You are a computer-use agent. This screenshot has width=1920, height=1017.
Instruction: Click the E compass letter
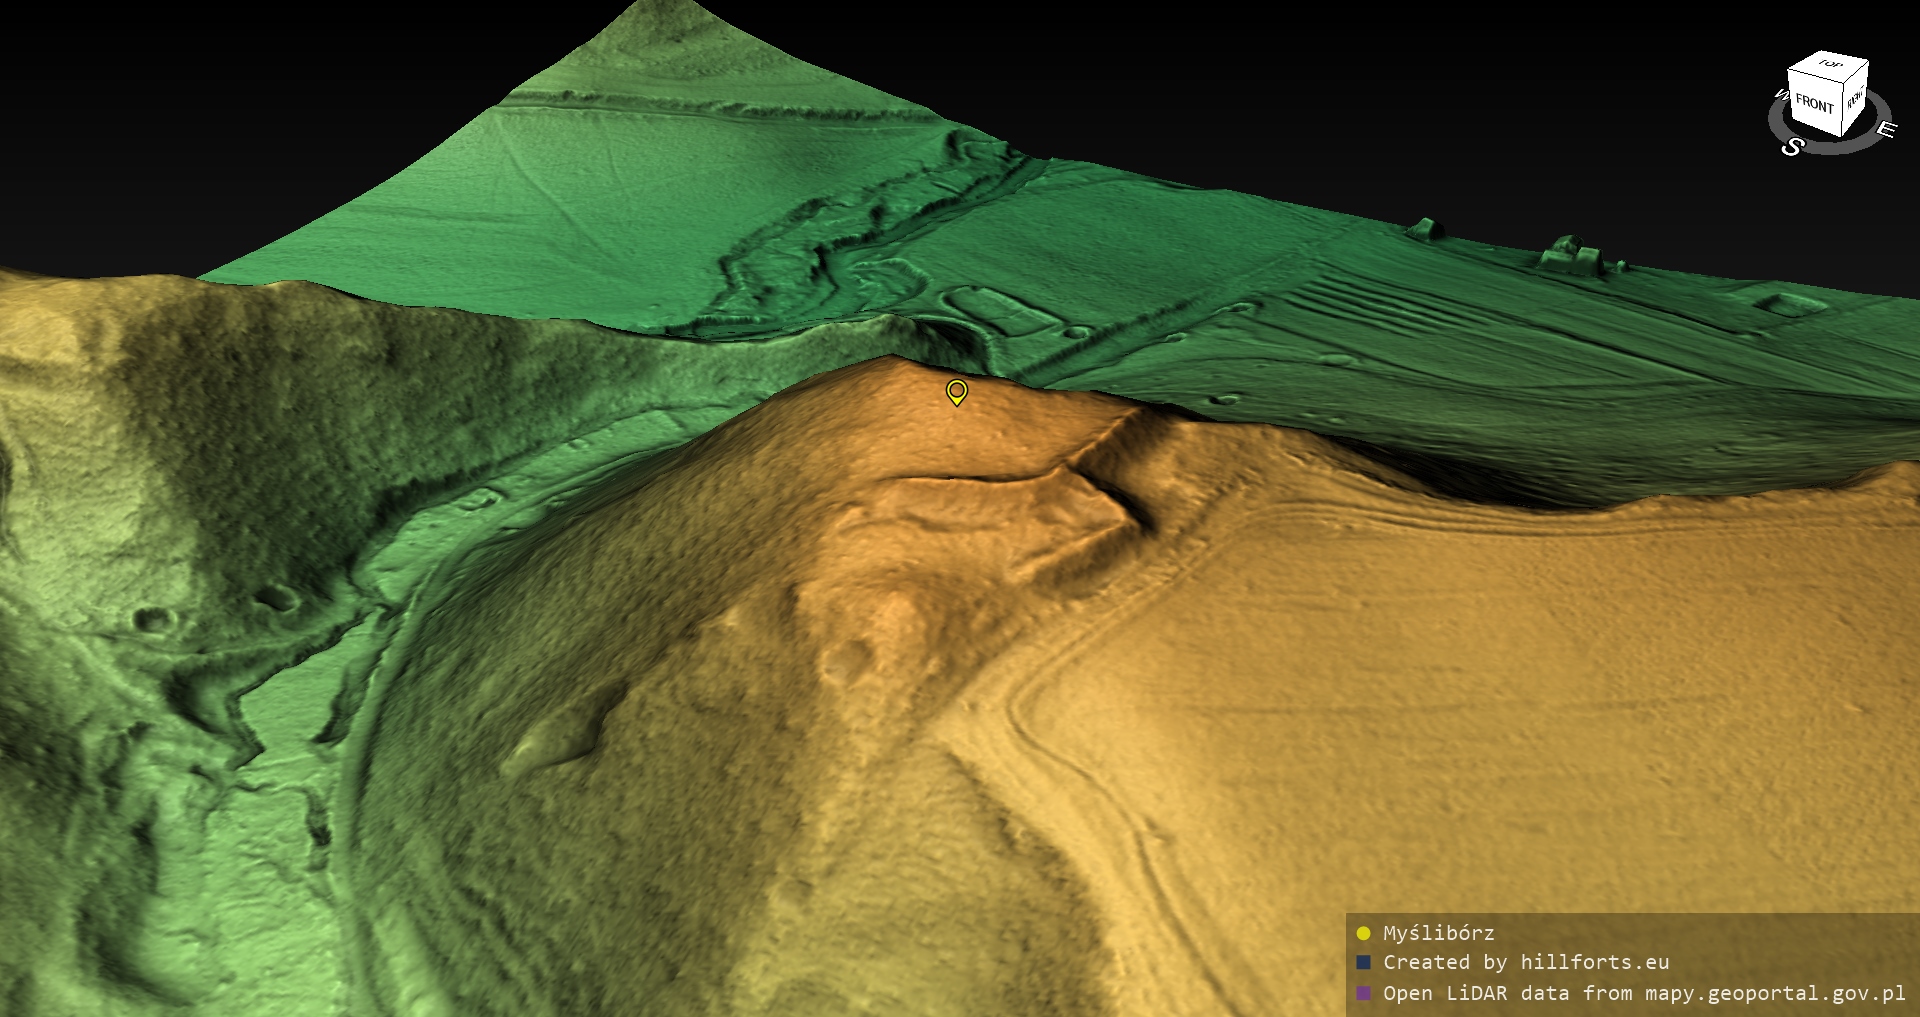pos(1885,129)
